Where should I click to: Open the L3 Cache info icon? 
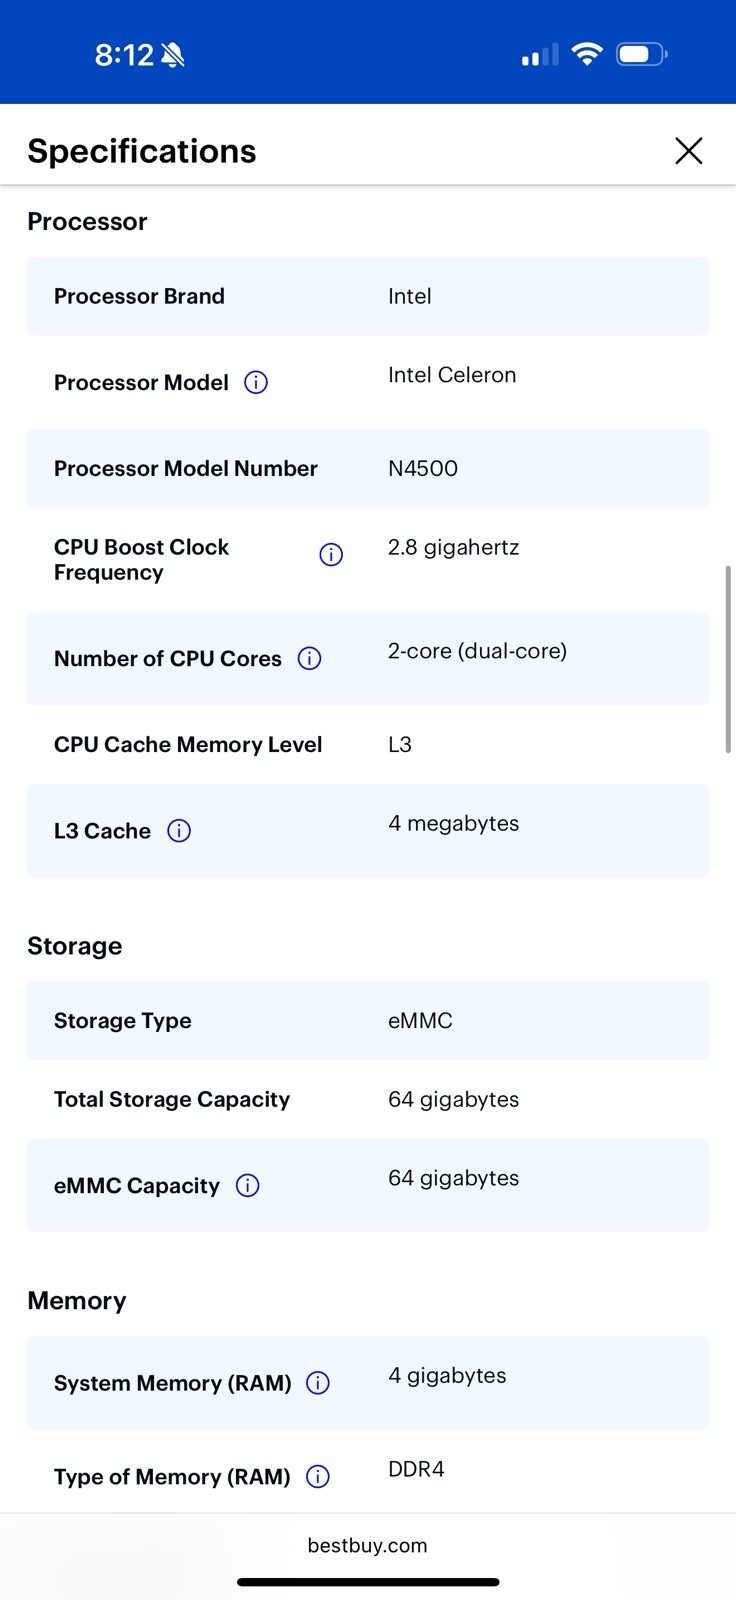(x=179, y=831)
